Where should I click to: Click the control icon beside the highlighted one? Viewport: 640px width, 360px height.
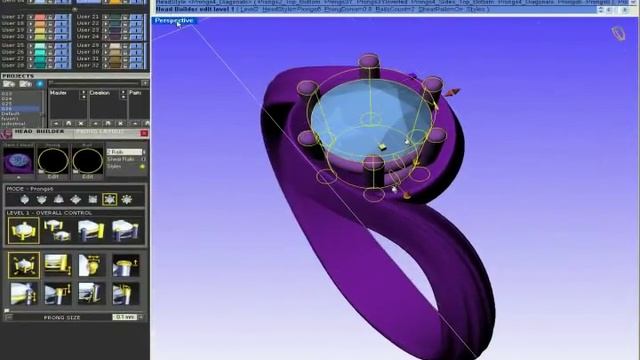coord(58,265)
